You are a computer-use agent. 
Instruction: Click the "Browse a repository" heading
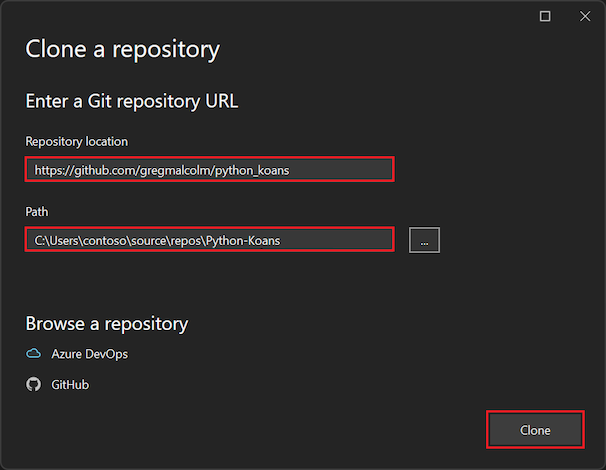106,323
